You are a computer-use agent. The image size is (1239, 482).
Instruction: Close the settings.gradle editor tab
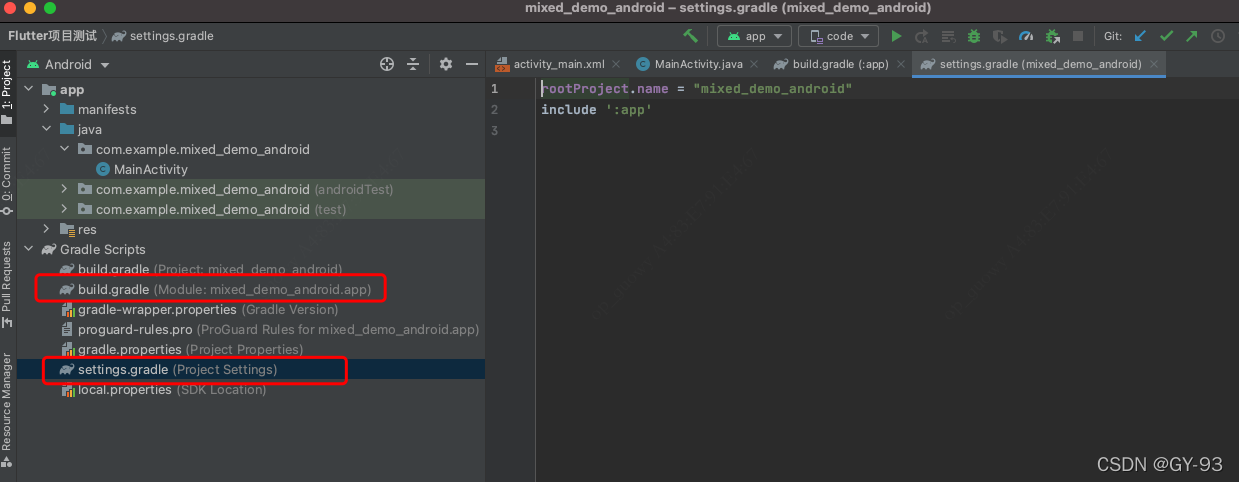tap(1154, 64)
